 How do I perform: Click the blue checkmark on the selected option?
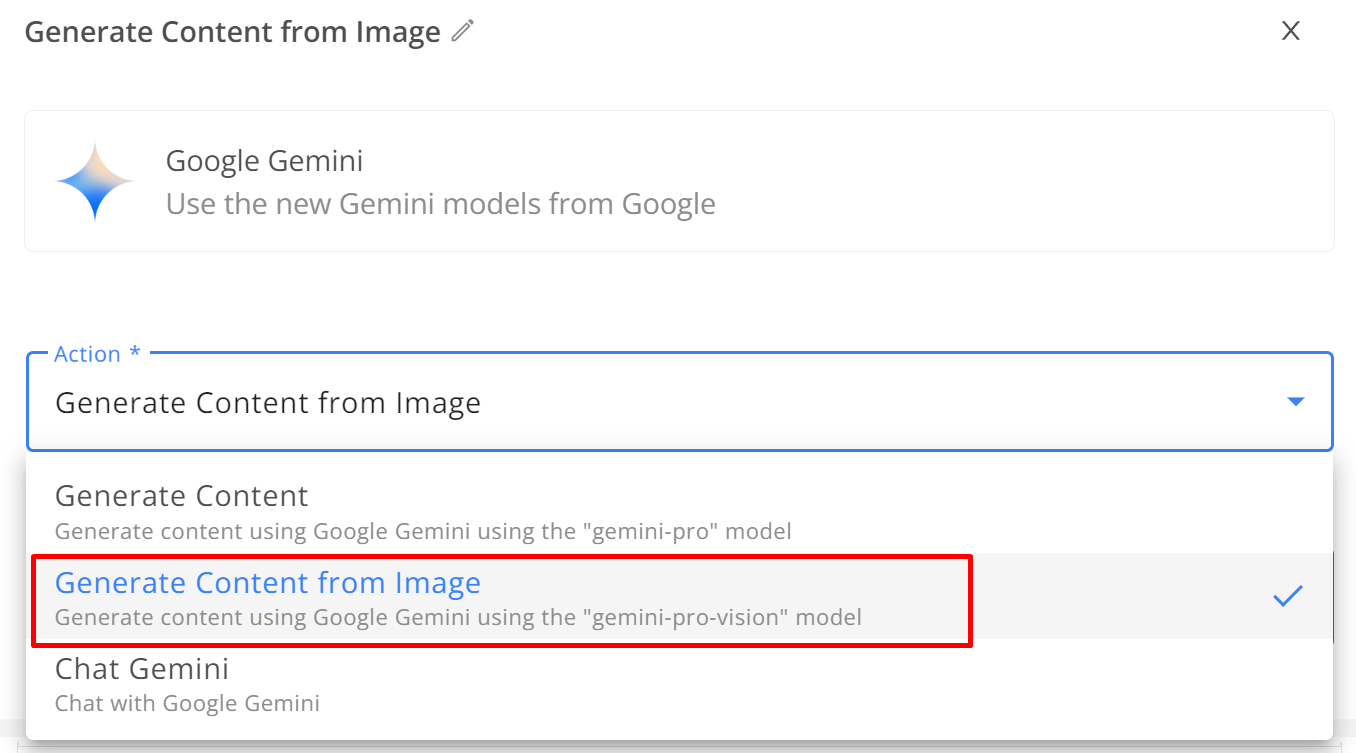(x=1287, y=596)
